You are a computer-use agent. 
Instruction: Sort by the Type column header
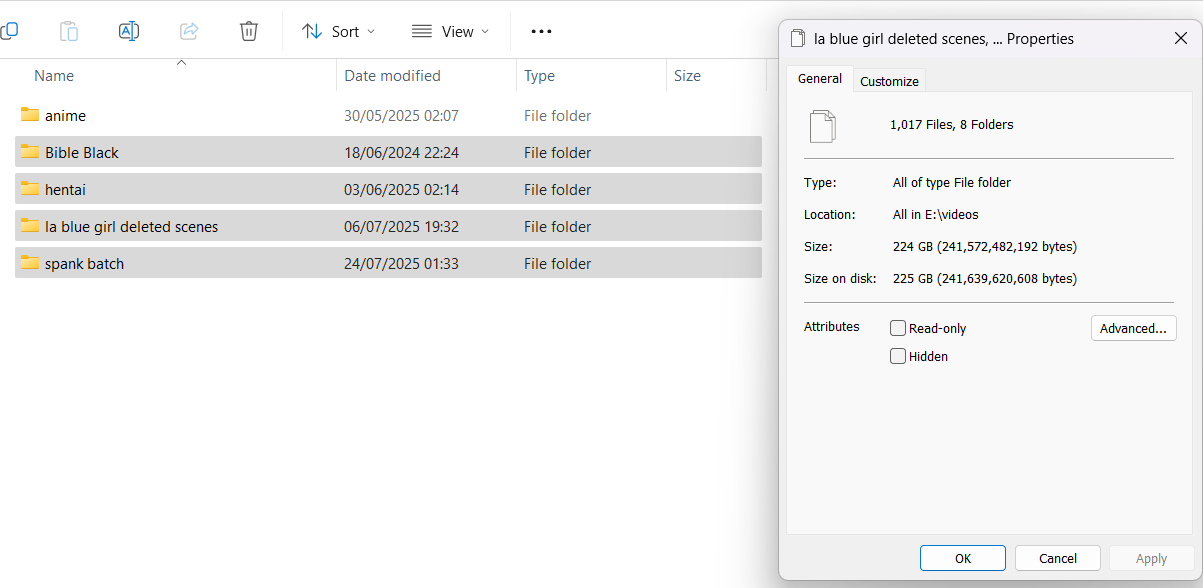point(540,76)
